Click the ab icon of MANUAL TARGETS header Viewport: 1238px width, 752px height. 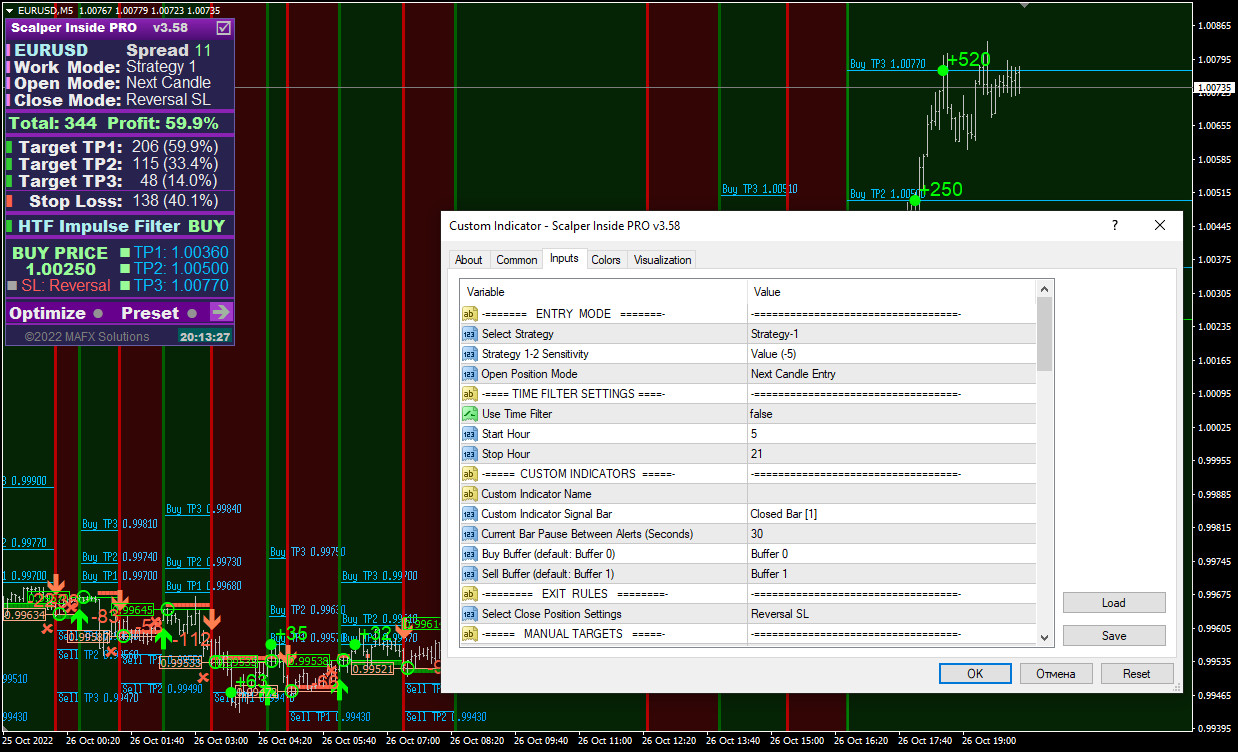[x=469, y=634]
